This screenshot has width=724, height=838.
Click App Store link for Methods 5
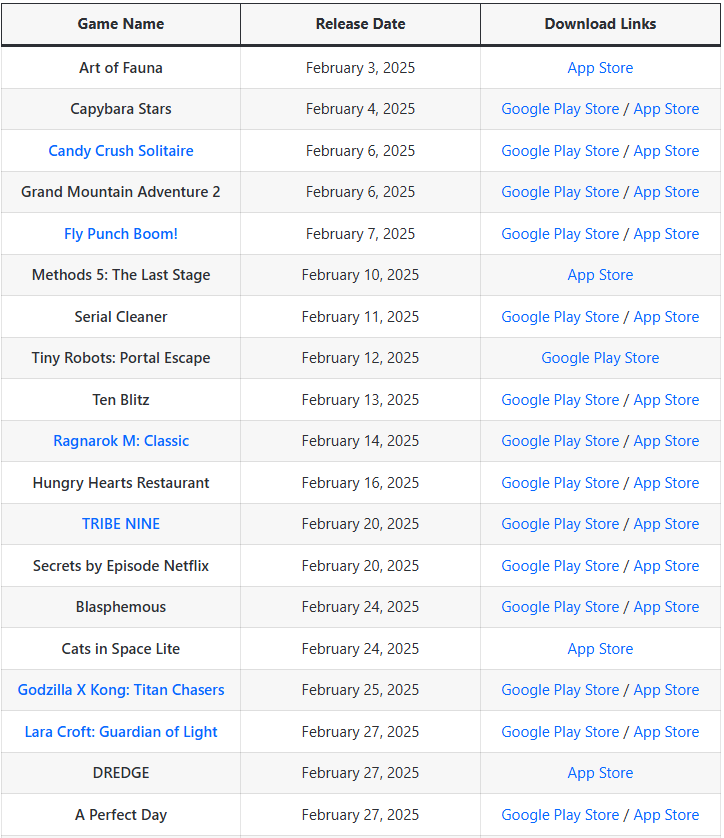(x=600, y=275)
